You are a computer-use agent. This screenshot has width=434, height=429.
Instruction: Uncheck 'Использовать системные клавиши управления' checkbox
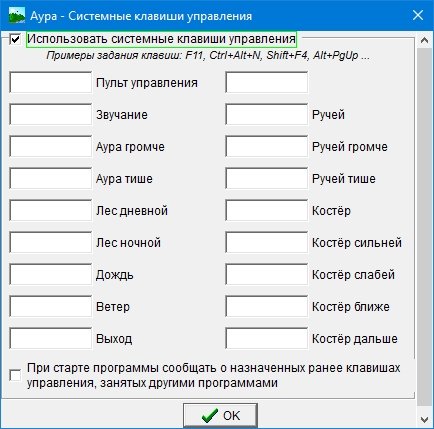(x=15, y=39)
